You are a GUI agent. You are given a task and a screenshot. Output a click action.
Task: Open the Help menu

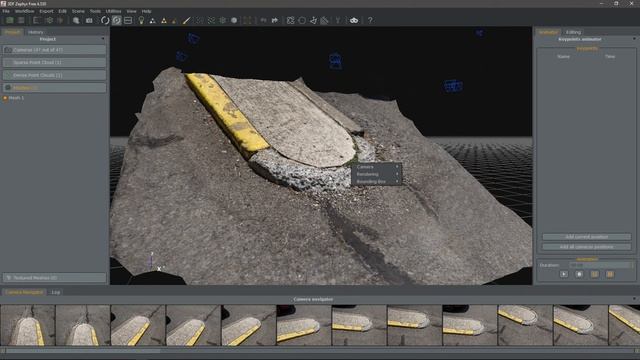pyautogui.click(x=147, y=11)
